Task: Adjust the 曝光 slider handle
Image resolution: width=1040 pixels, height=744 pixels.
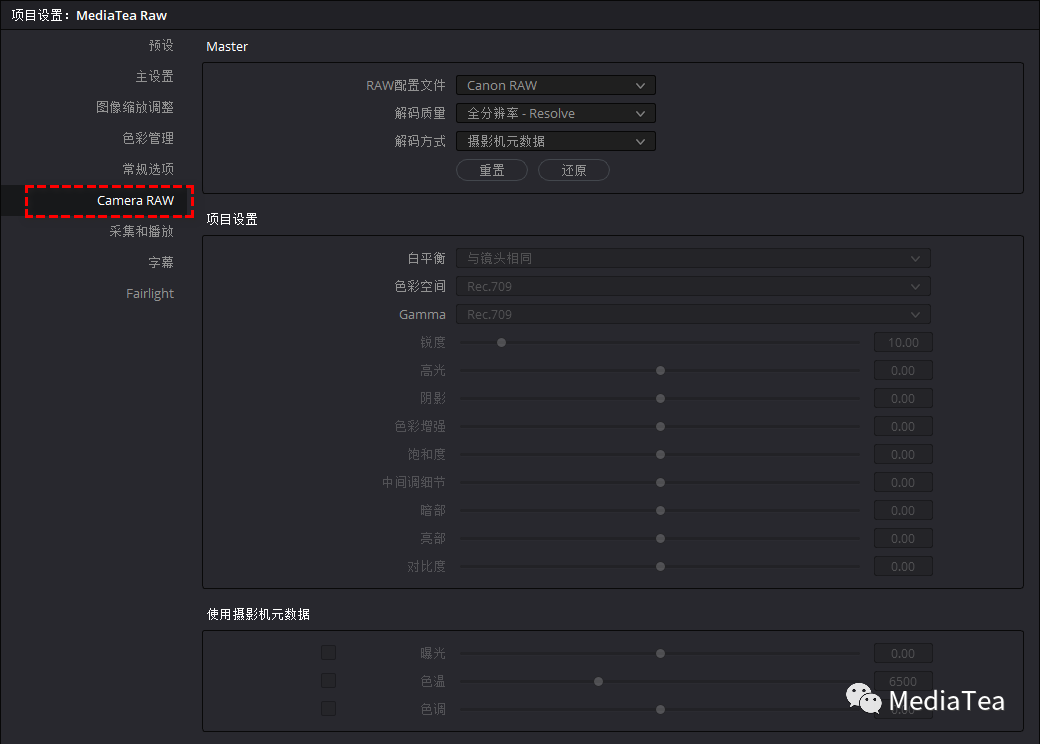Action: pos(660,654)
